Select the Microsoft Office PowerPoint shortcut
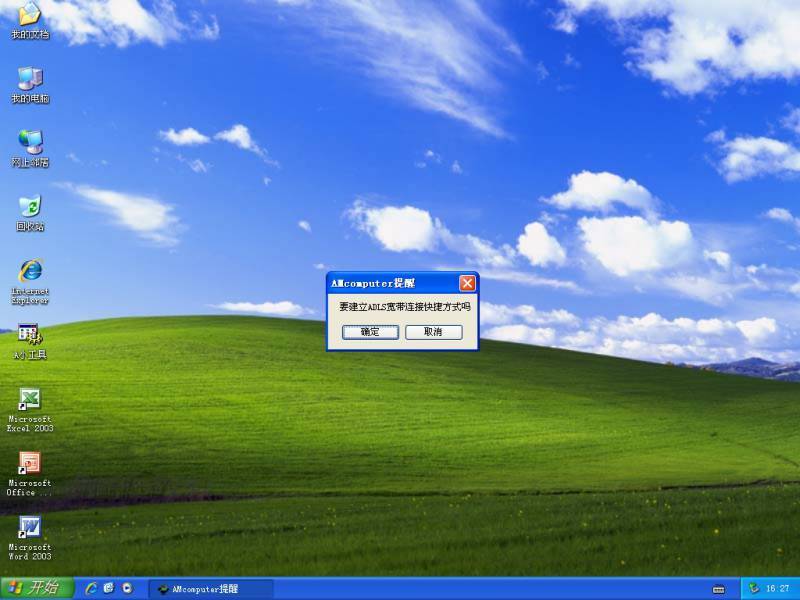800x600 pixels. (x=30, y=474)
